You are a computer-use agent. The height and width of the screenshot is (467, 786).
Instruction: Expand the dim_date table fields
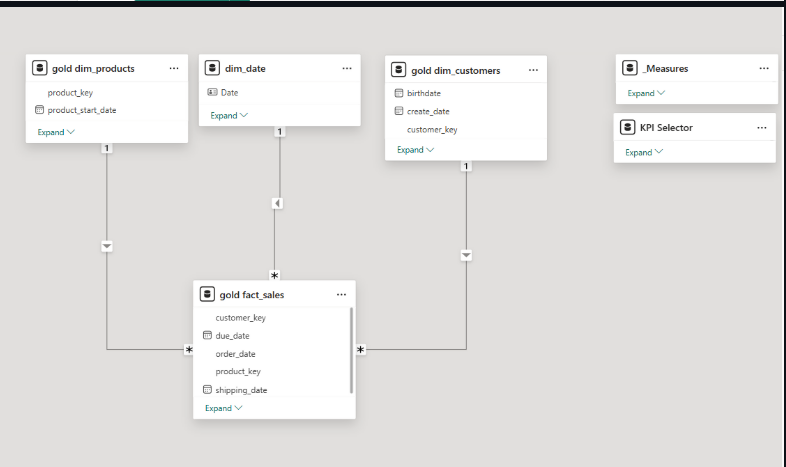[x=229, y=115]
